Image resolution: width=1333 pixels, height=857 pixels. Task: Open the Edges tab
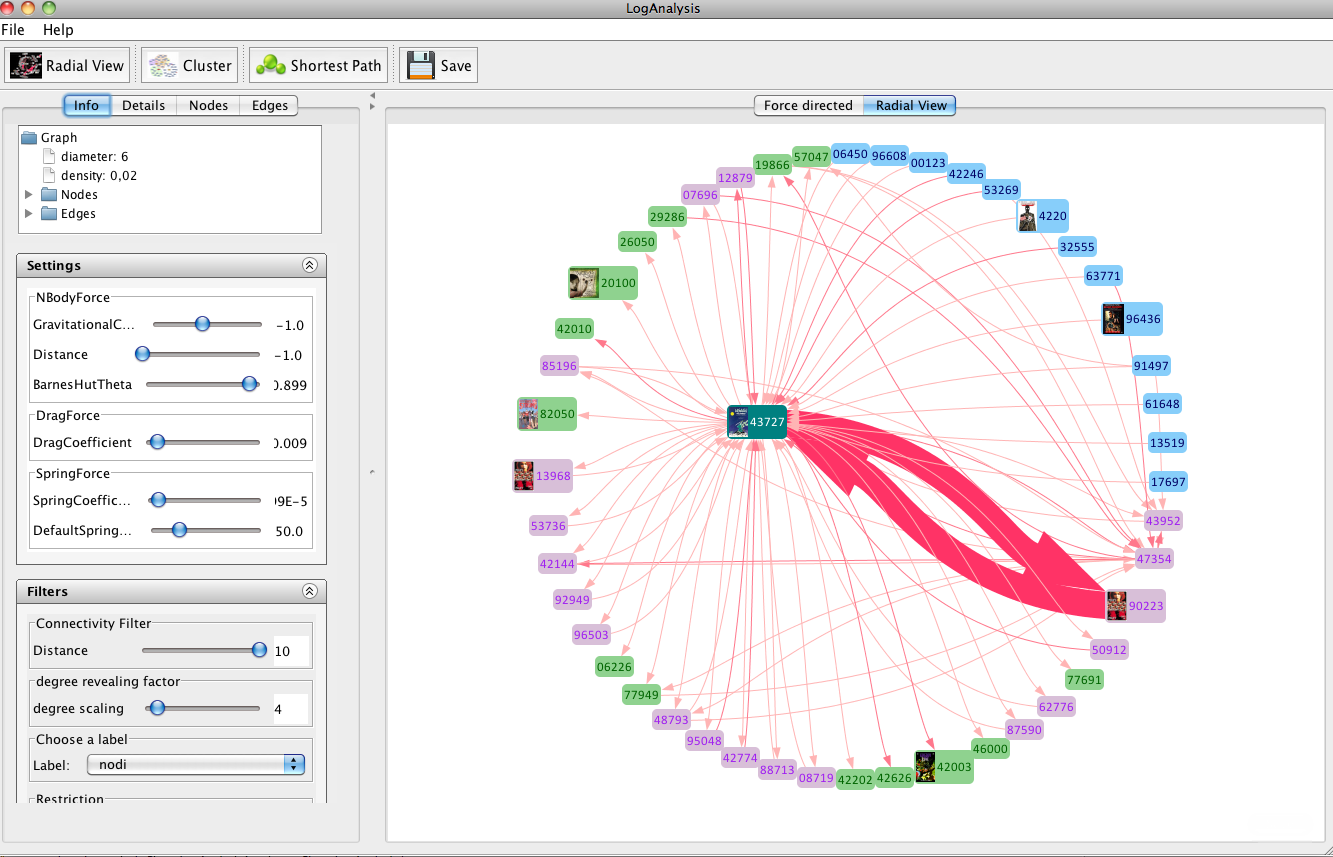(269, 105)
